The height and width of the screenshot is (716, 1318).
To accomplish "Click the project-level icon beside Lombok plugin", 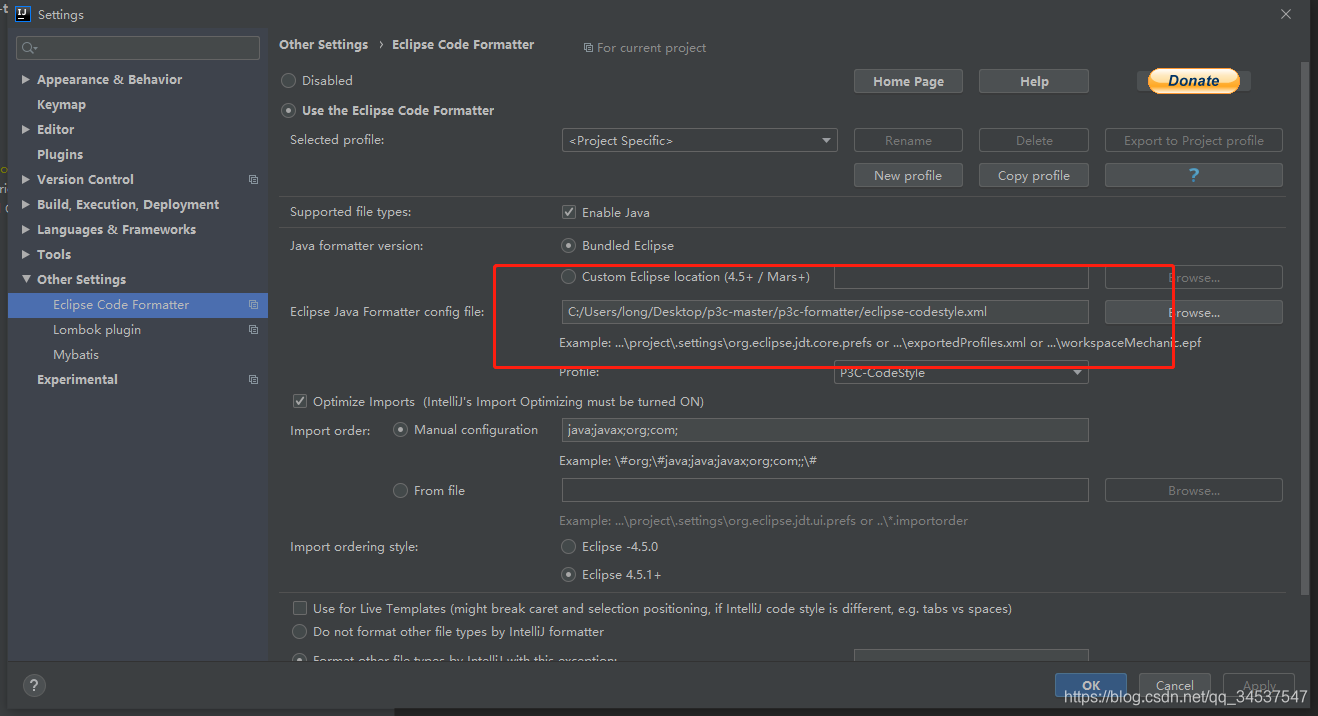I will pos(253,330).
